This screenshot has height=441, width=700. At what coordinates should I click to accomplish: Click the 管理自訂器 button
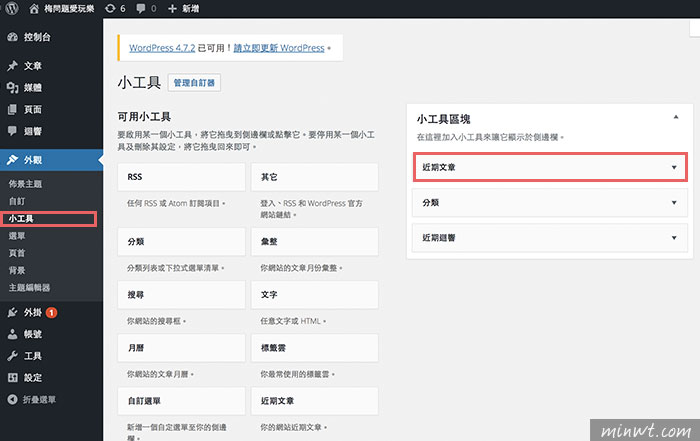[194, 83]
